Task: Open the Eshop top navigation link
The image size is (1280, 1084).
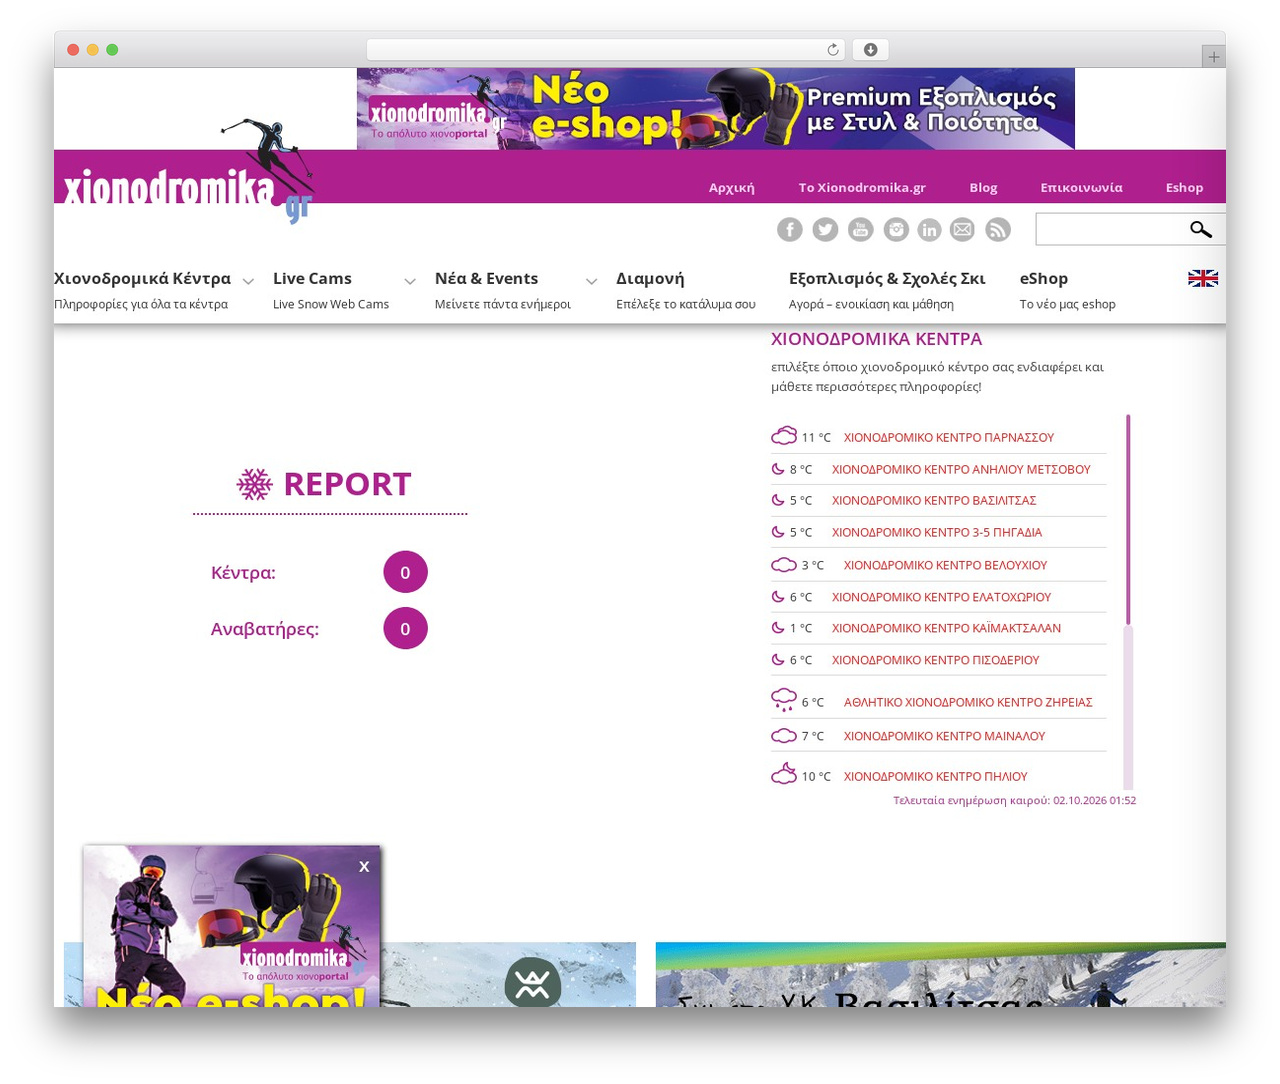Action: click(x=1184, y=187)
